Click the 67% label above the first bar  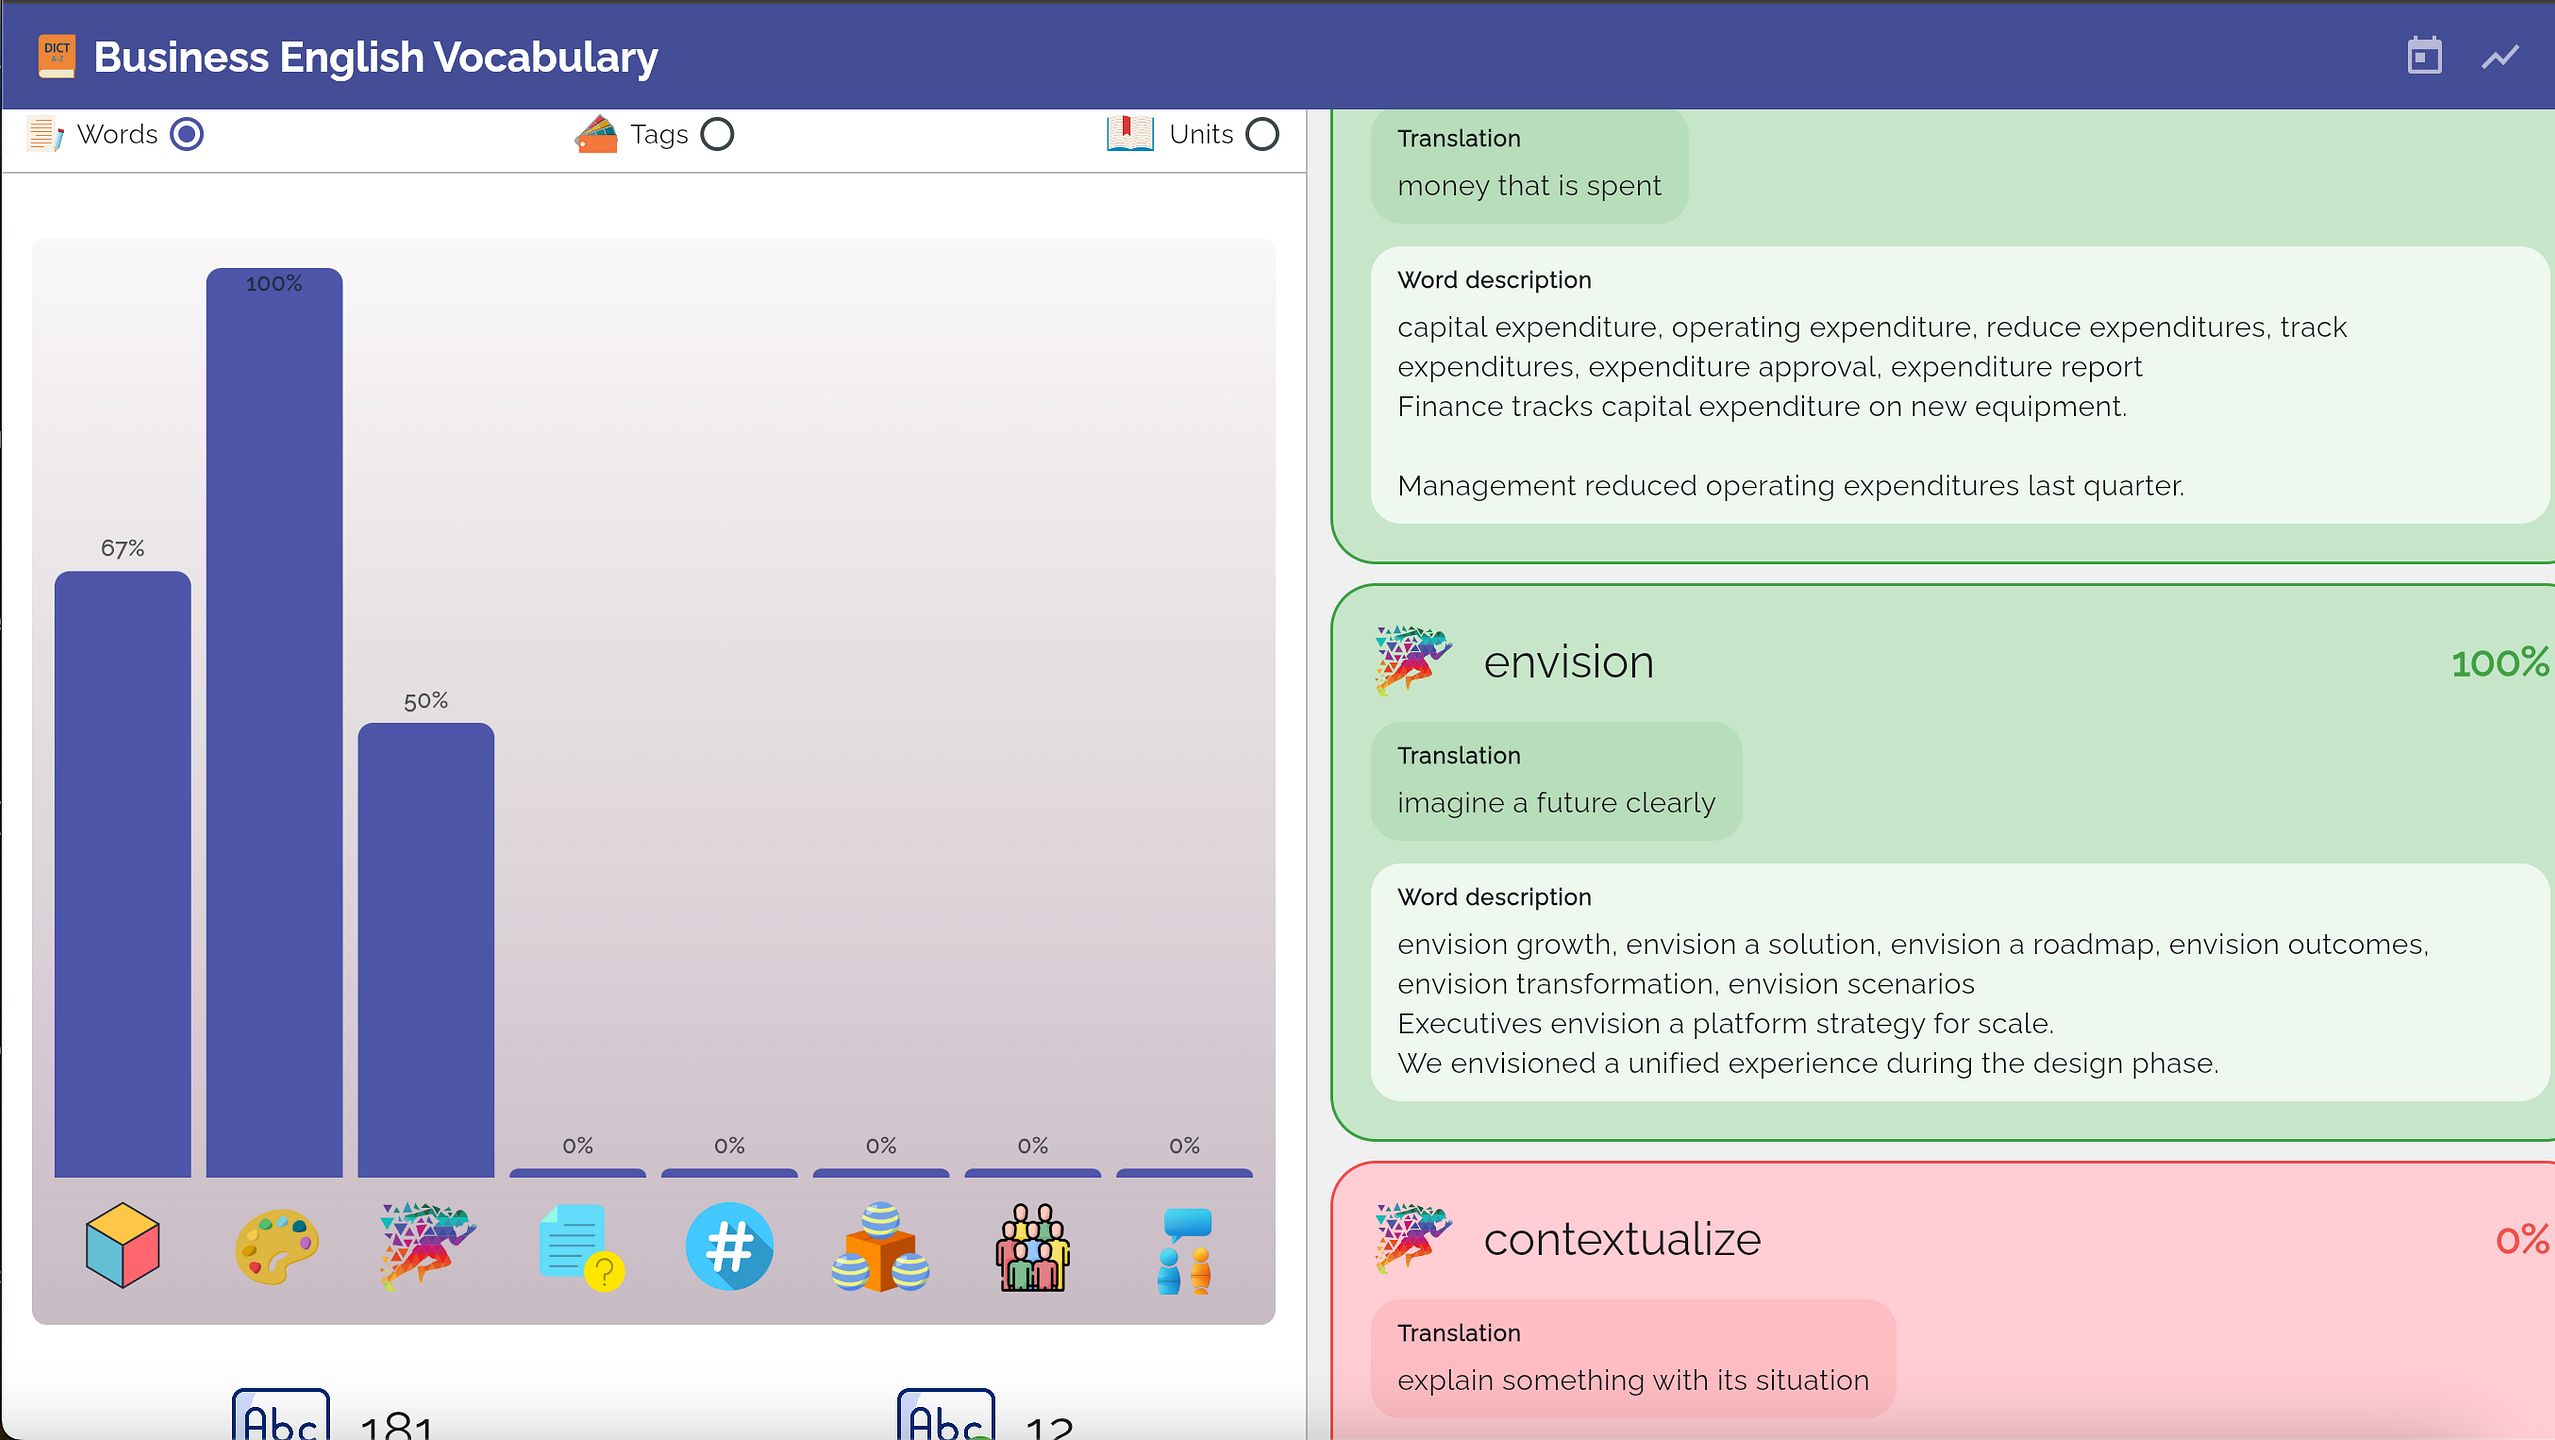(123, 548)
